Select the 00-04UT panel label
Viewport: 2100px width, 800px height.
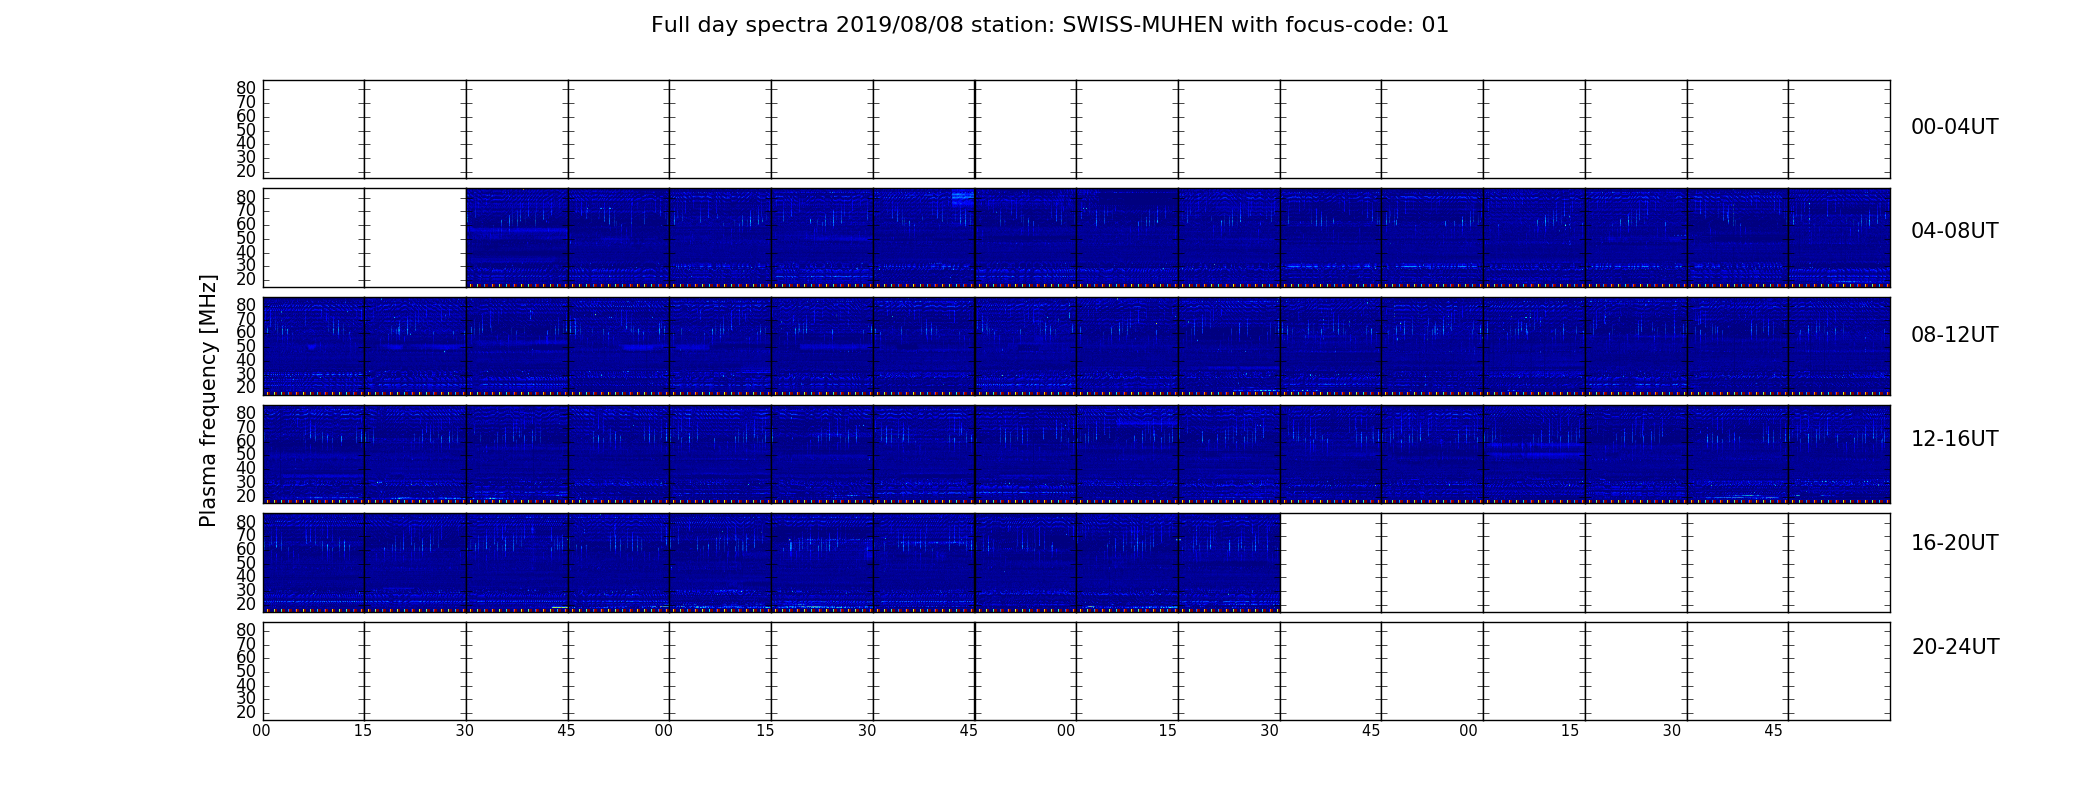tap(1954, 127)
